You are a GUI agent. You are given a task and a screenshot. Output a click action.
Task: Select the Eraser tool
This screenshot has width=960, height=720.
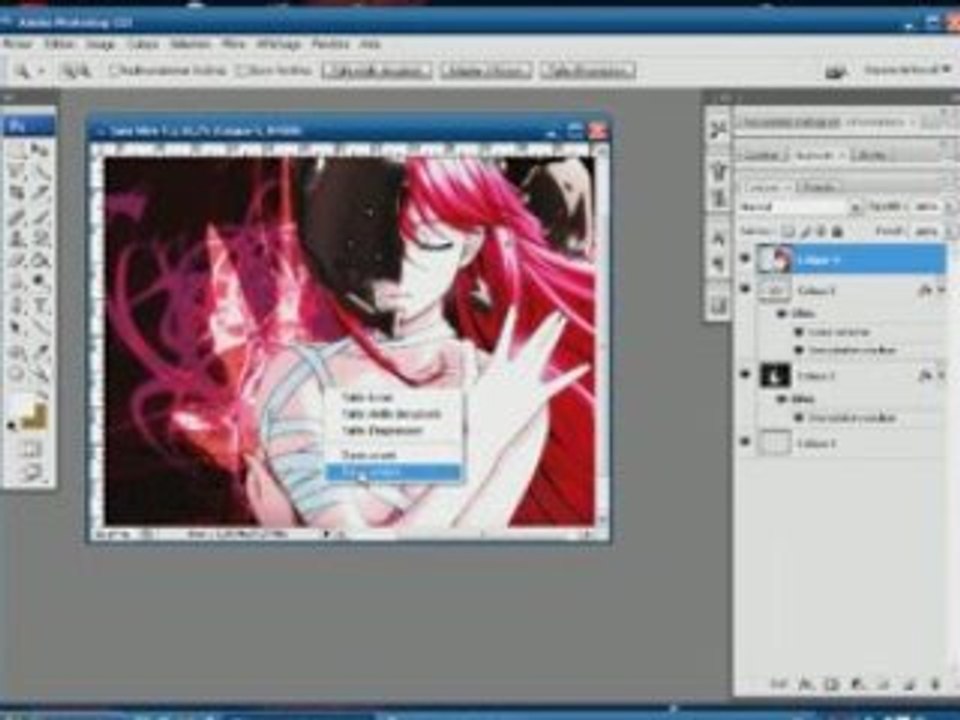(x=17, y=261)
